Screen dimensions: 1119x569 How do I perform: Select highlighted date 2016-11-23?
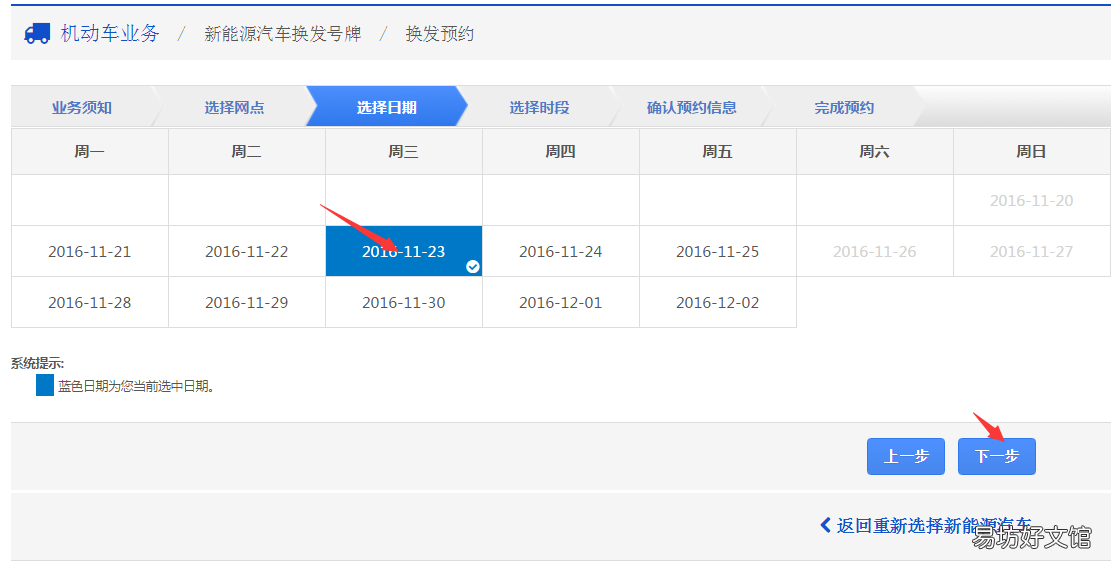click(x=404, y=251)
